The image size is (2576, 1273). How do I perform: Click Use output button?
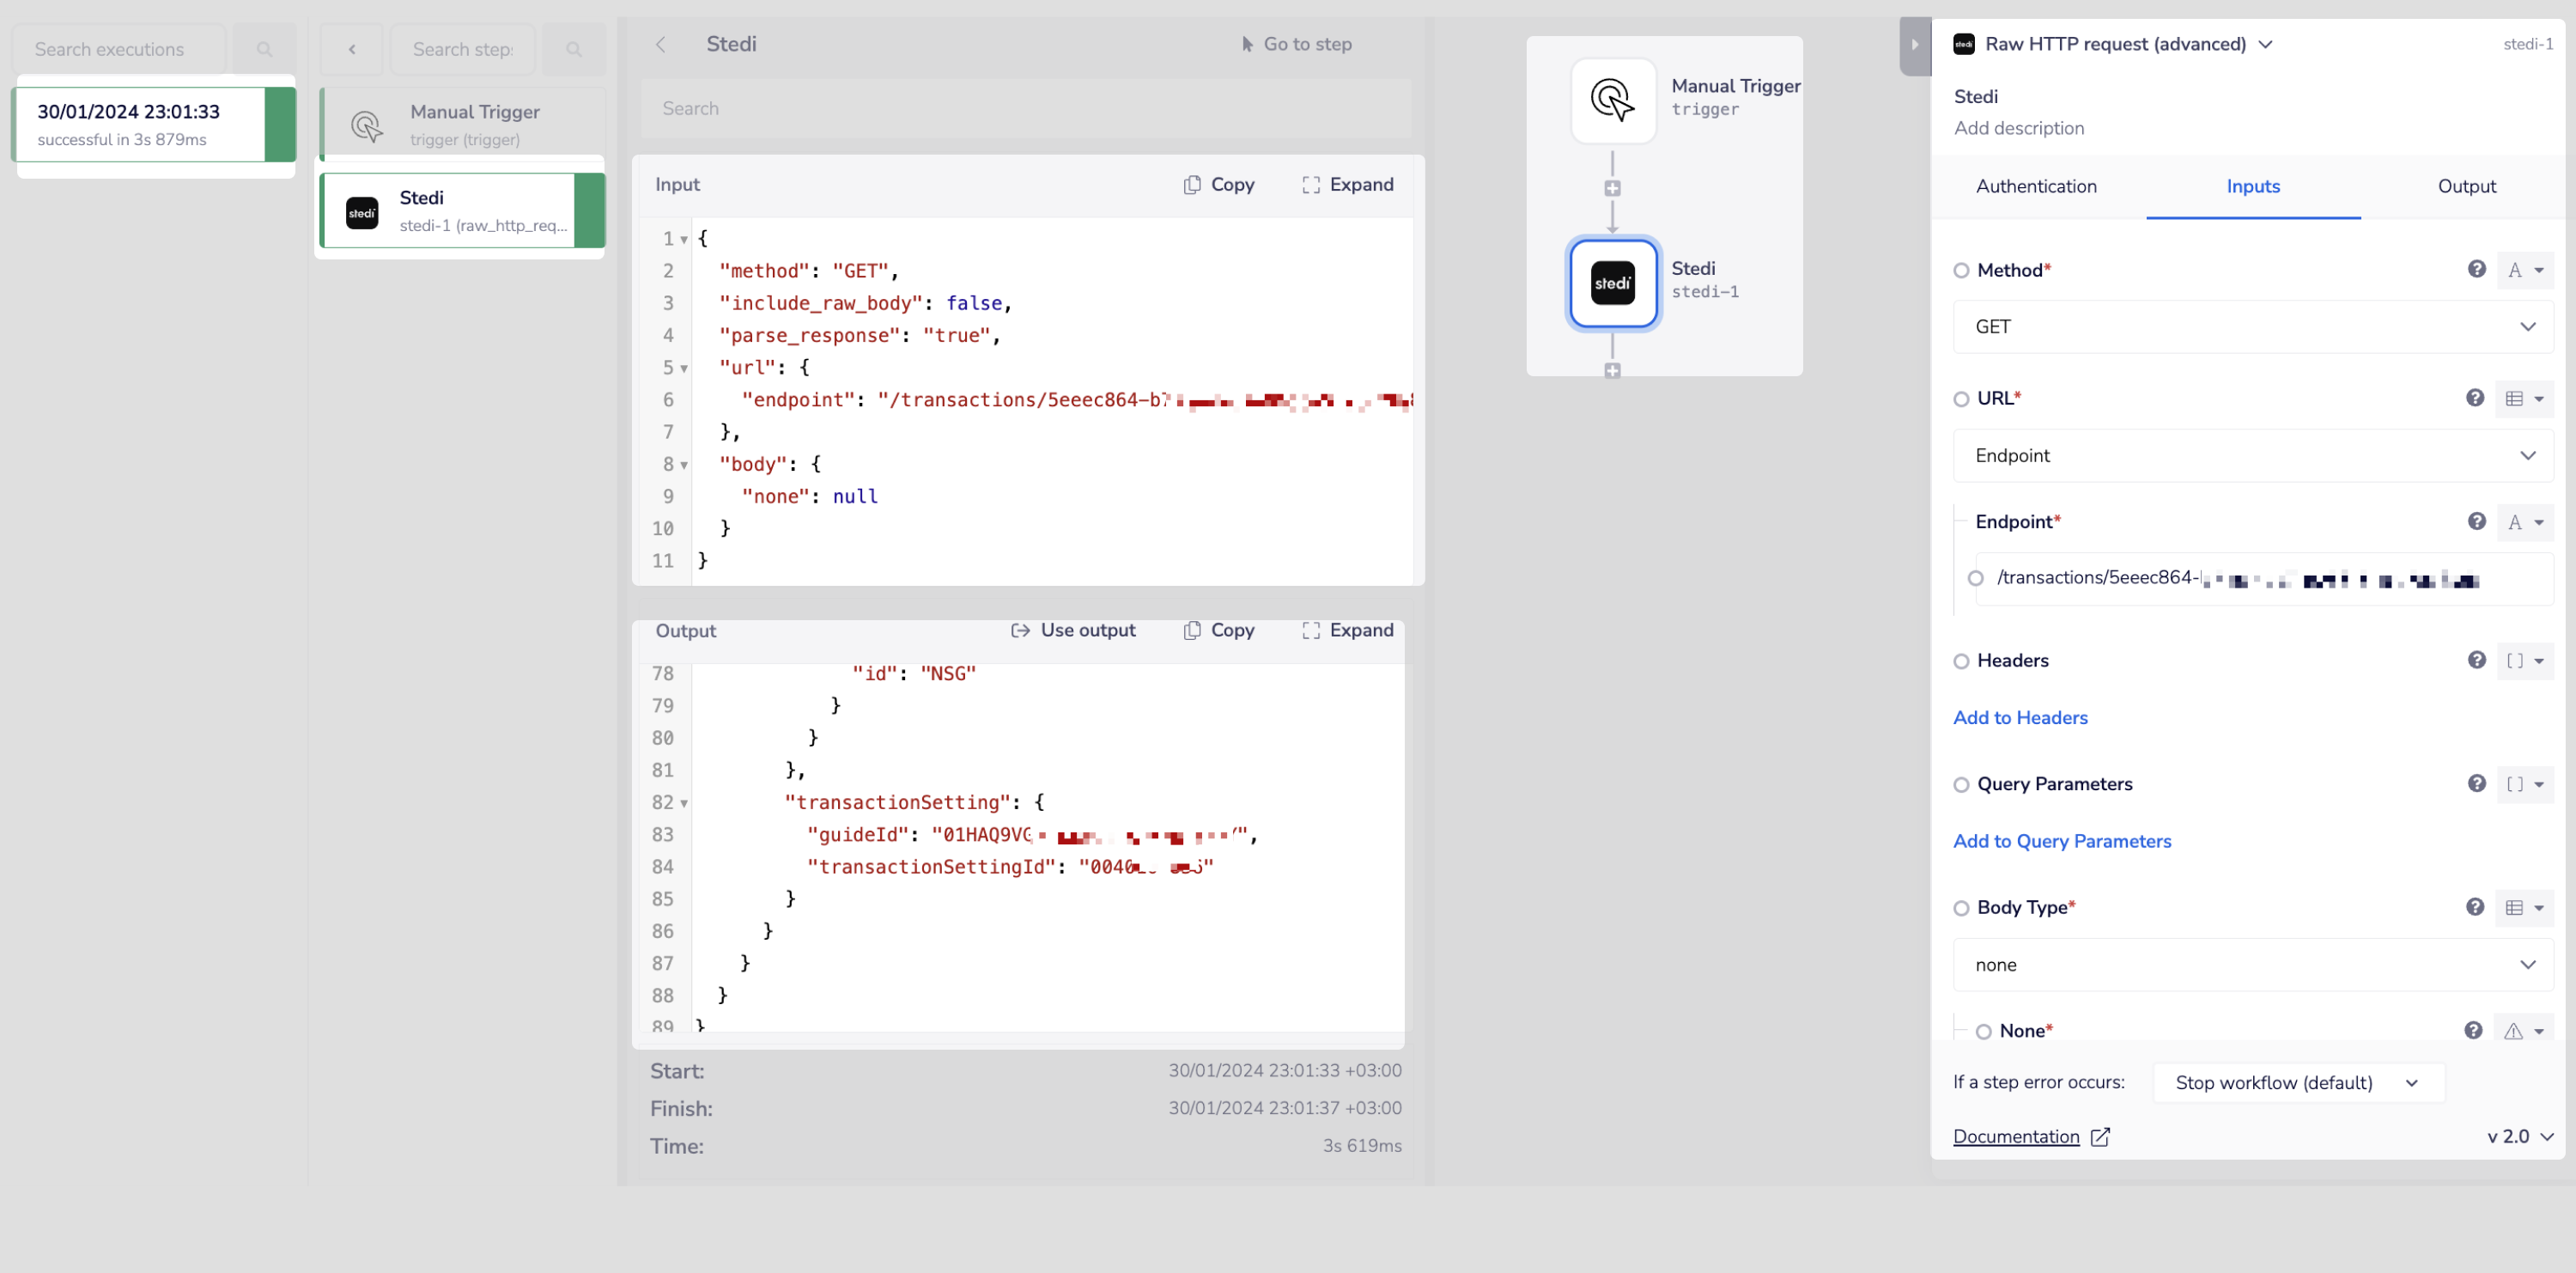coord(1073,630)
